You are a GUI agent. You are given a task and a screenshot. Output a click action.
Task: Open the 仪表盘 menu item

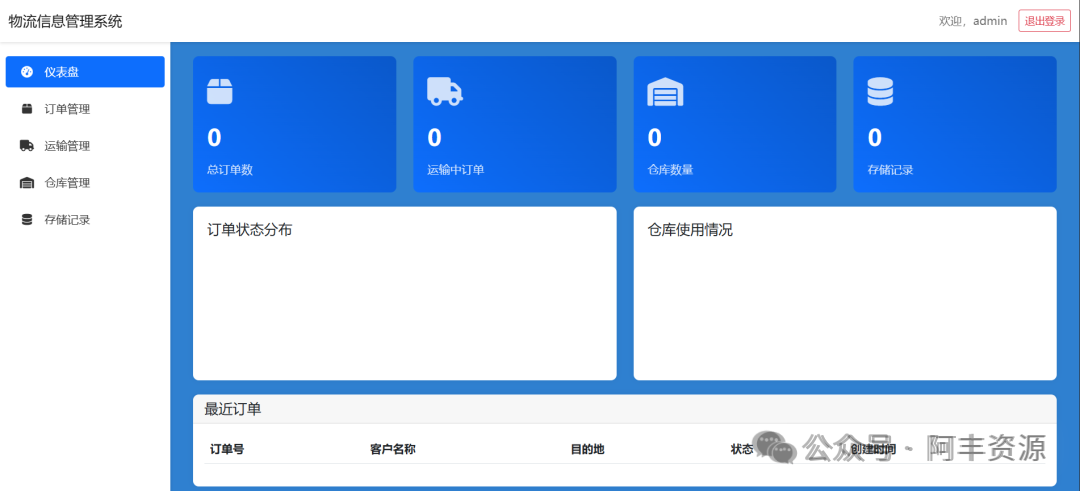(x=85, y=72)
